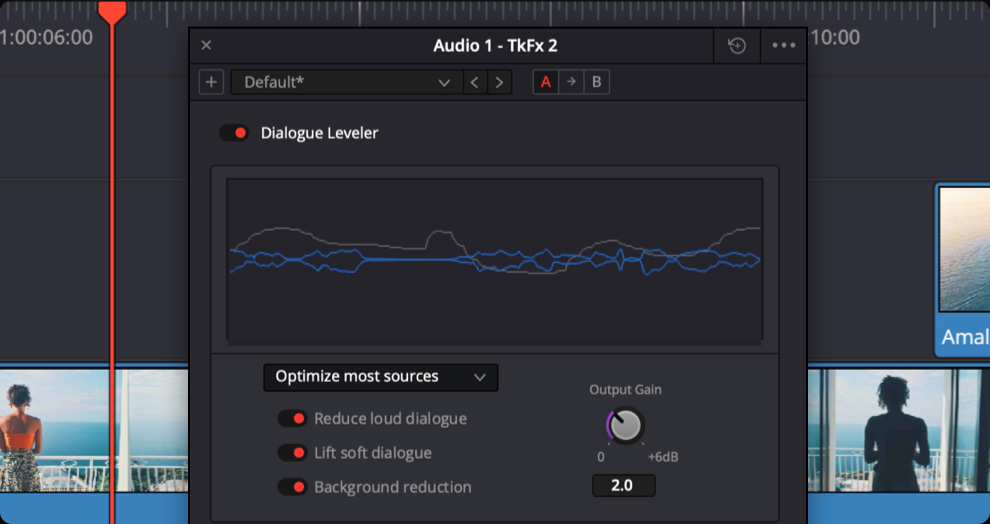Click the add preset plus icon
This screenshot has height=524, width=990.
pos(211,82)
